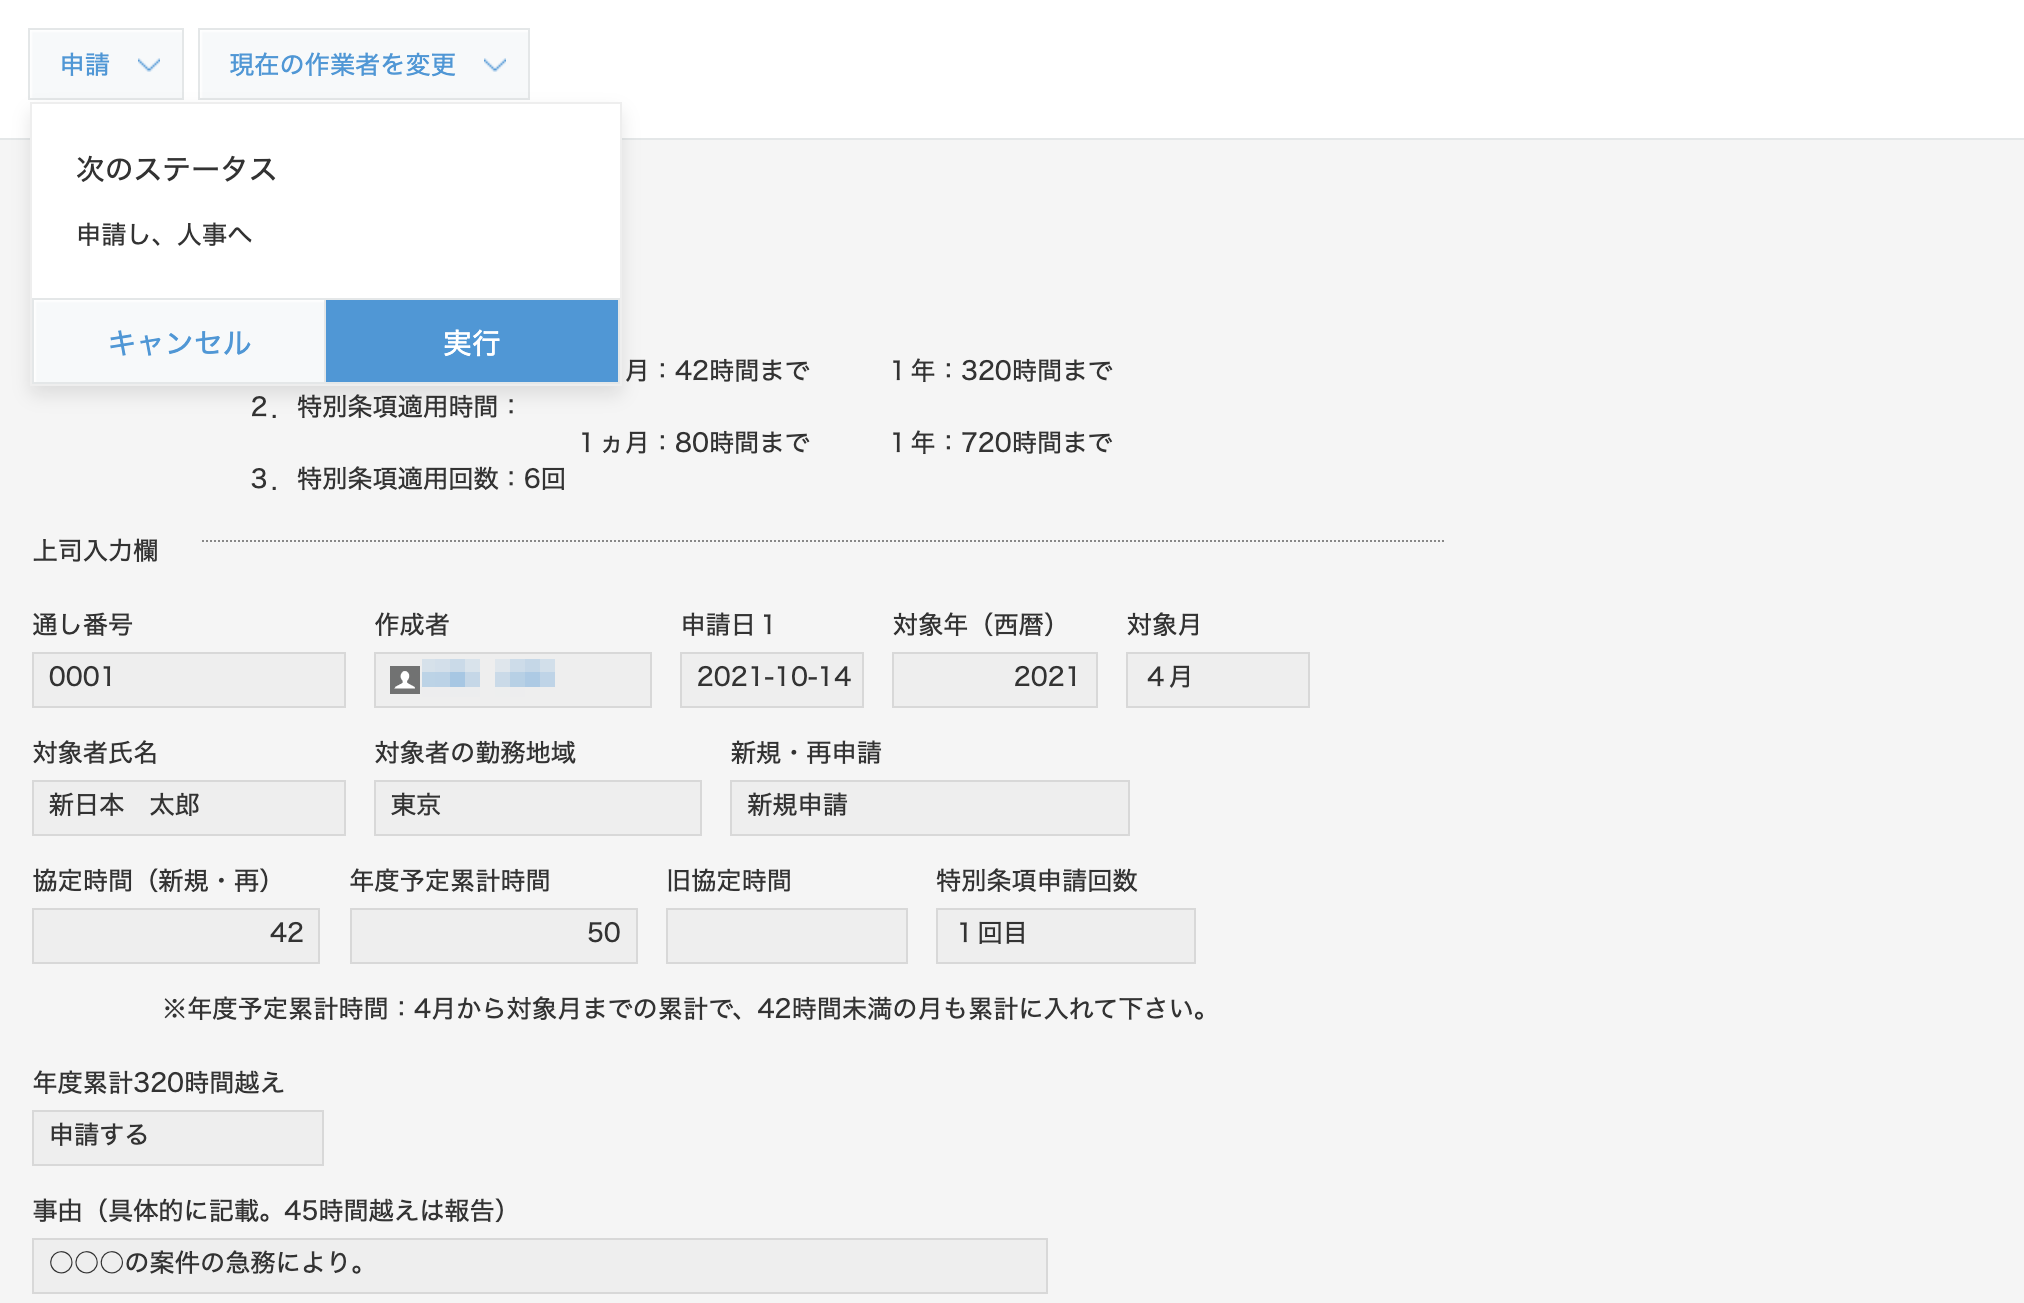Click the キャンセル button in popup

click(180, 342)
